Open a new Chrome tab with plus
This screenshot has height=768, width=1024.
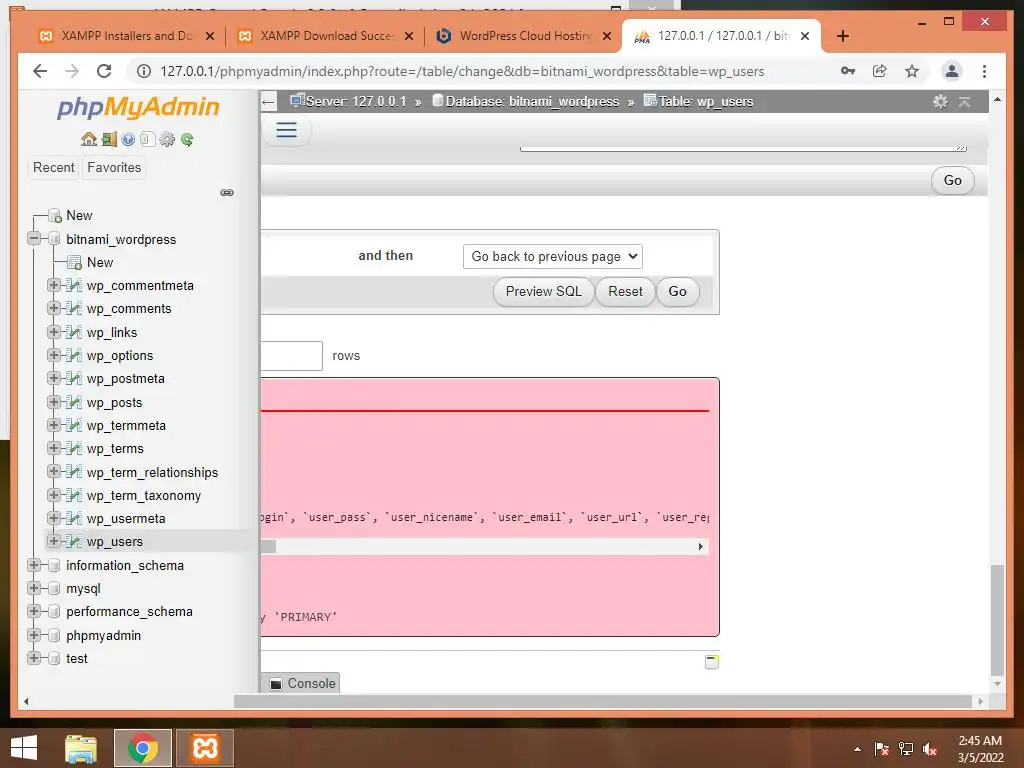[842, 36]
